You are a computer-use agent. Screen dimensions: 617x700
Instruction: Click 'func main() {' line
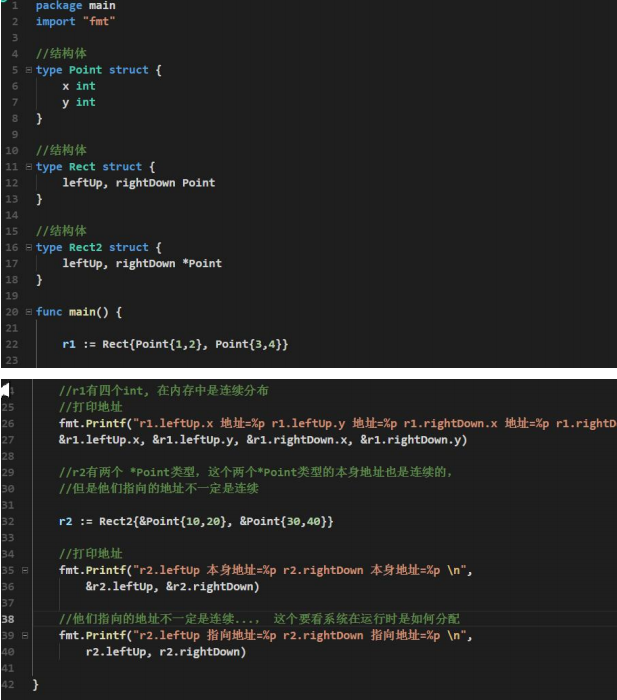click(79, 312)
